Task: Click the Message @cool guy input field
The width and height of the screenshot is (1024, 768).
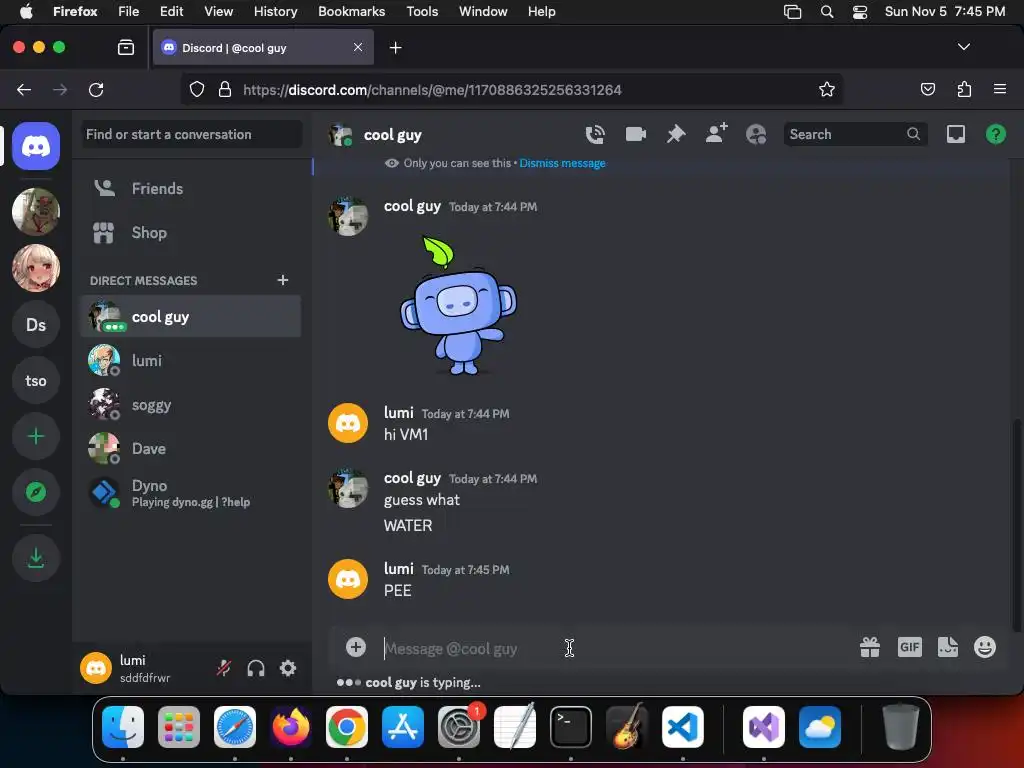Action: click(614, 648)
